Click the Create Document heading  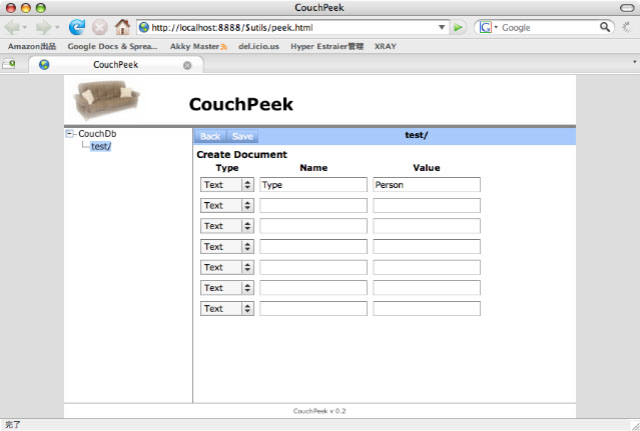[x=242, y=154]
